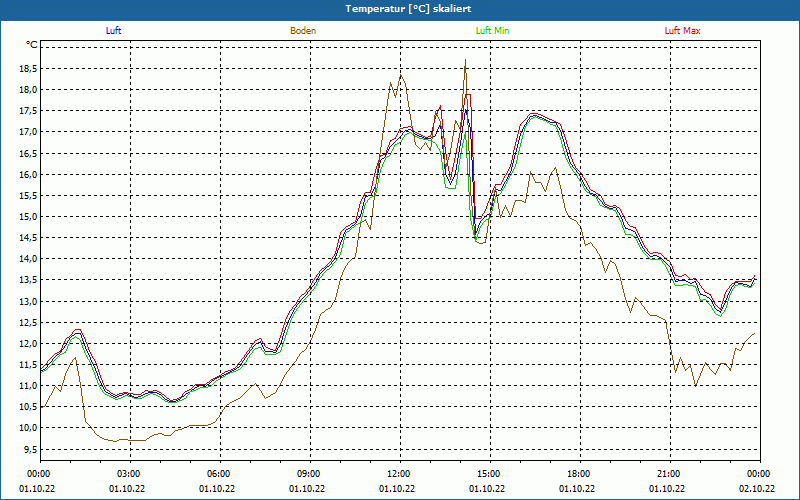Select the Boden legend label
Screen dimensions: 800x500
(x=303, y=31)
